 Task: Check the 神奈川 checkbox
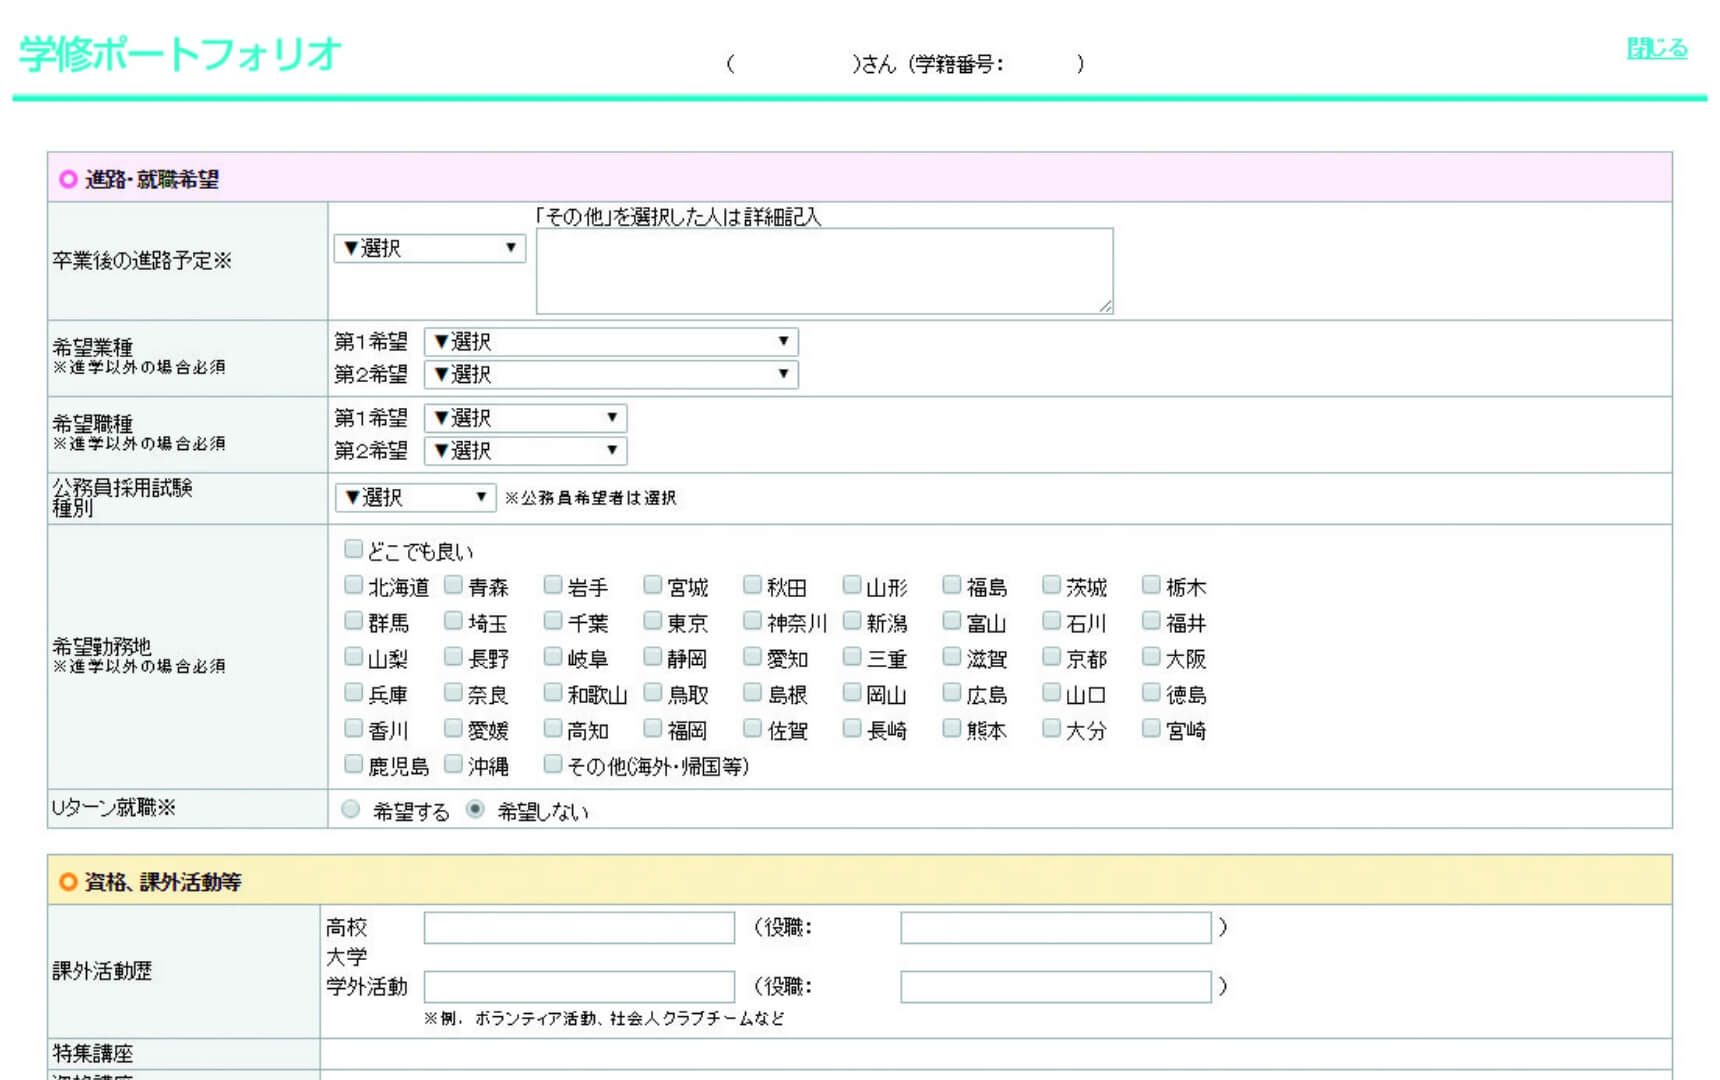(x=753, y=621)
